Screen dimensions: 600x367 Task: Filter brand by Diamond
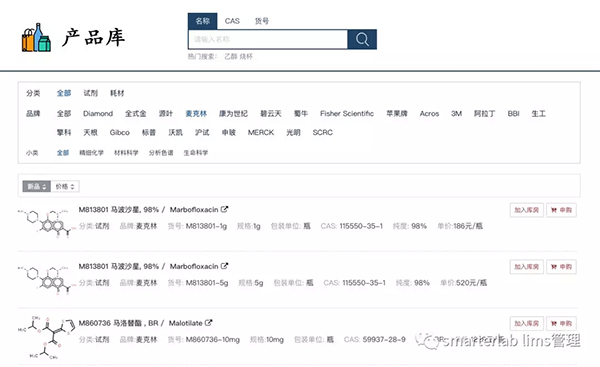(x=98, y=114)
